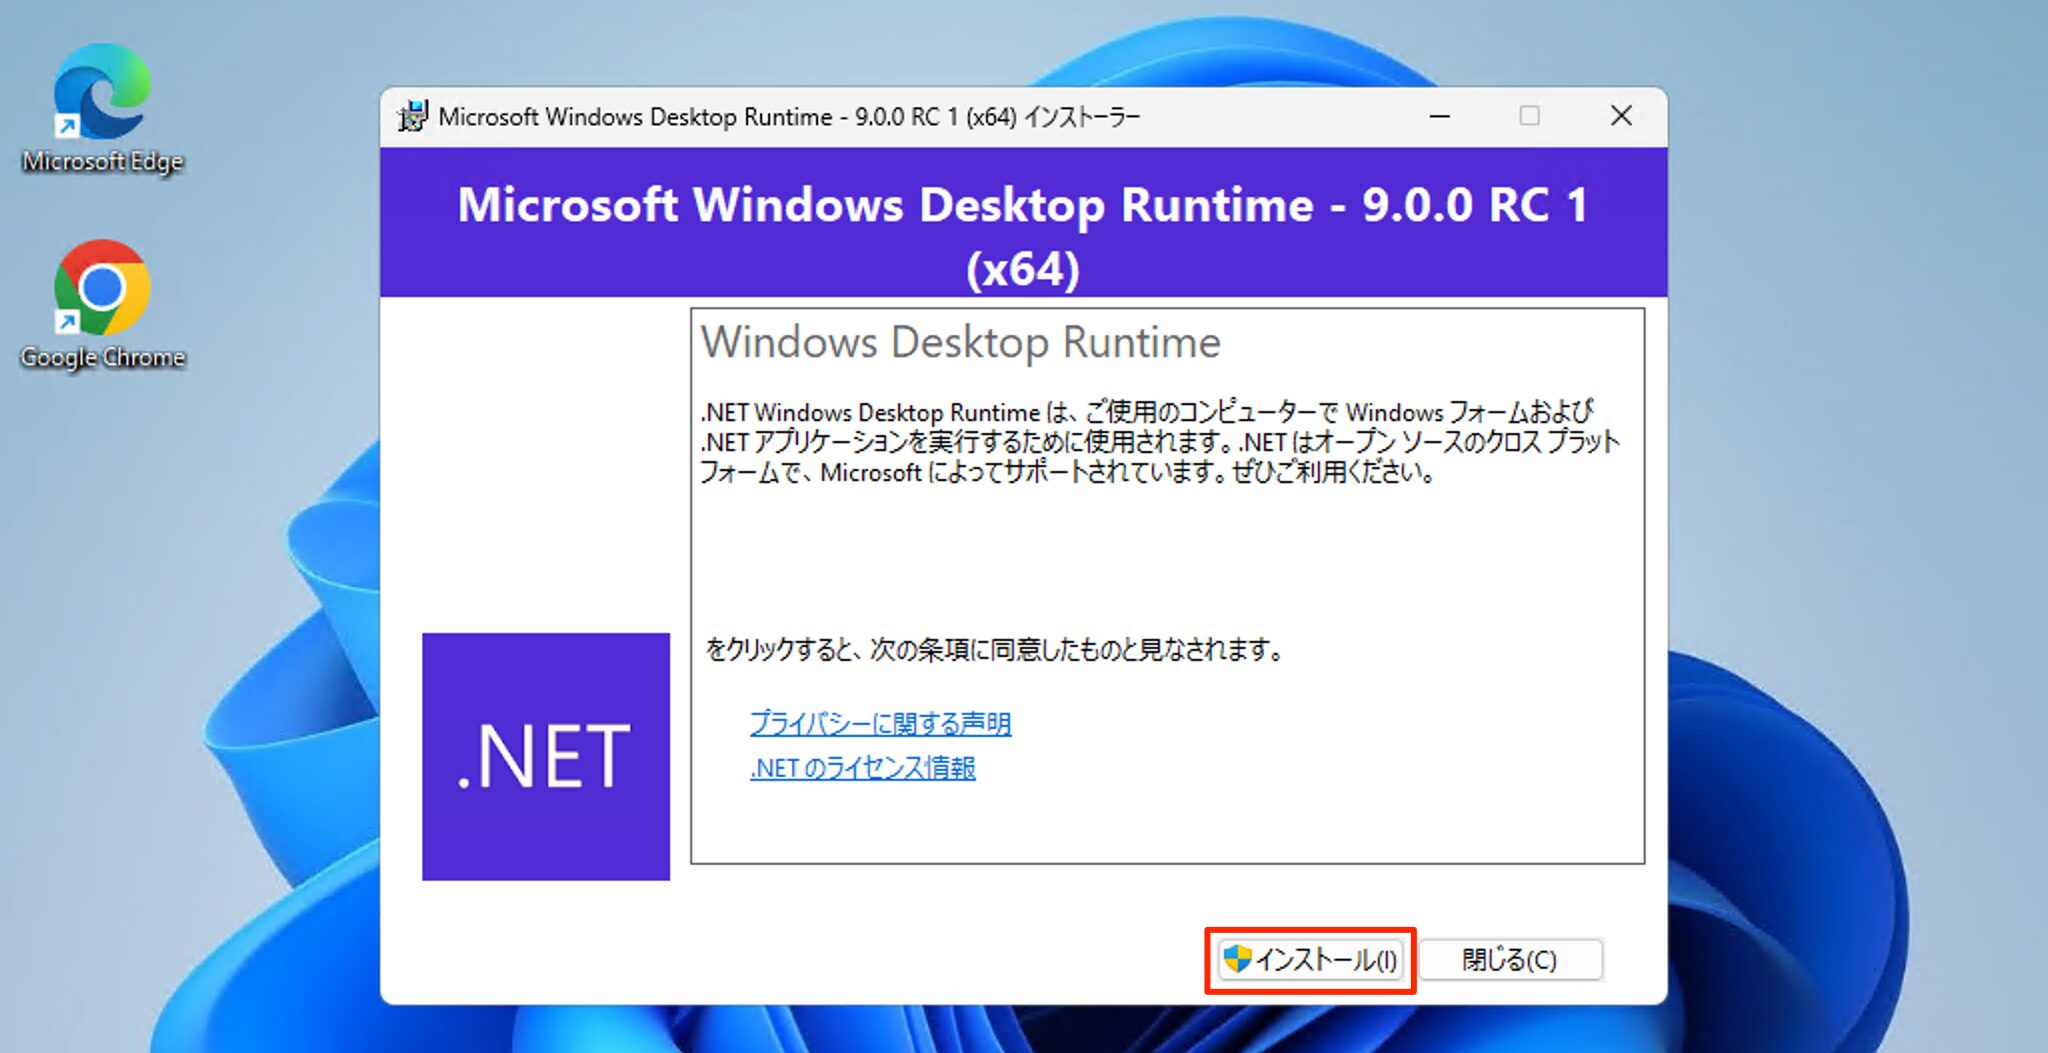This screenshot has height=1053, width=2048.
Task: Open プライバシーに関する声明 link
Action: (x=880, y=723)
